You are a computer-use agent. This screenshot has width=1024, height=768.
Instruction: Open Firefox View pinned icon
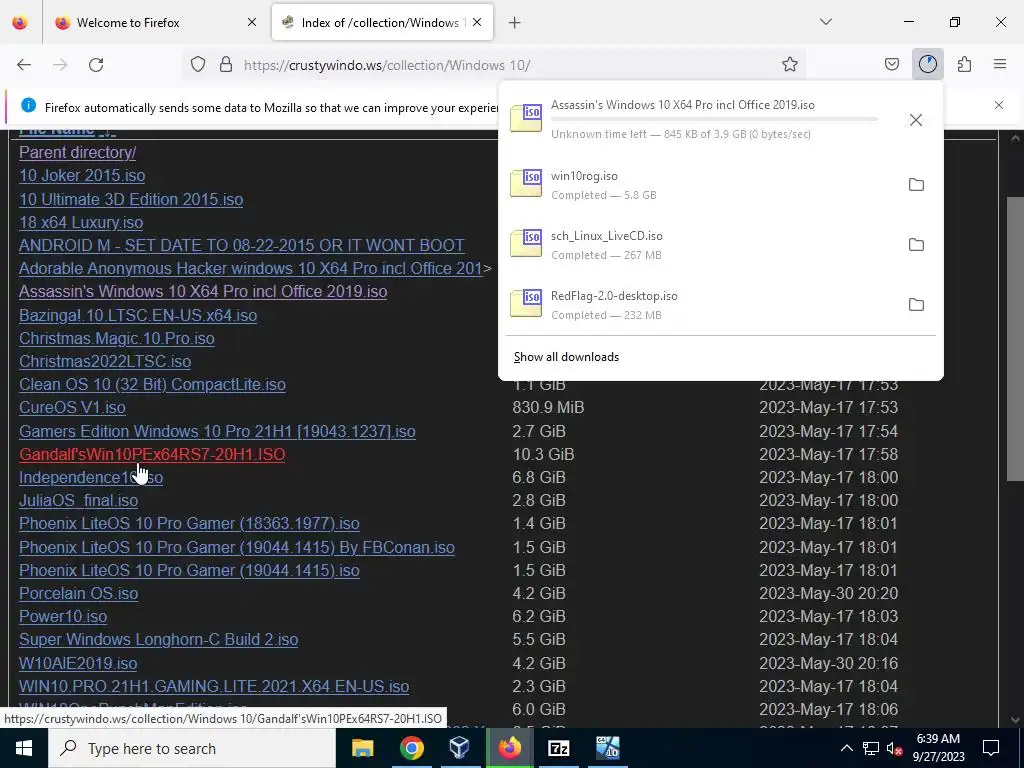20,23
